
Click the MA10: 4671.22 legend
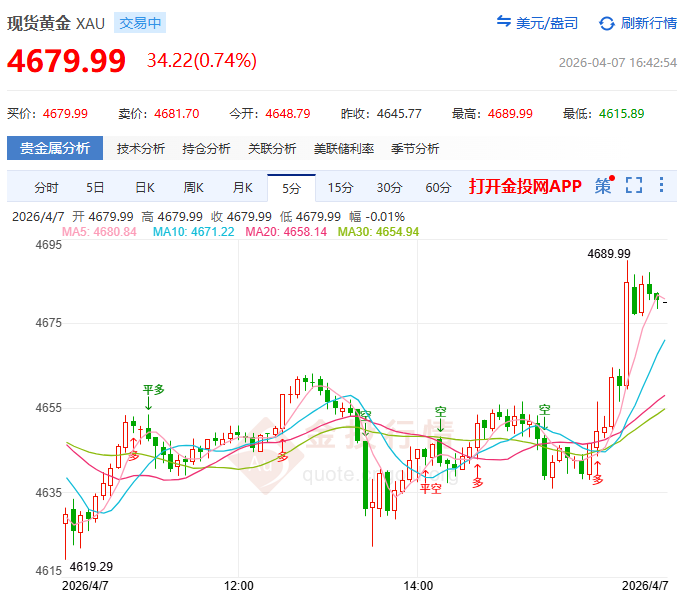pos(193,232)
